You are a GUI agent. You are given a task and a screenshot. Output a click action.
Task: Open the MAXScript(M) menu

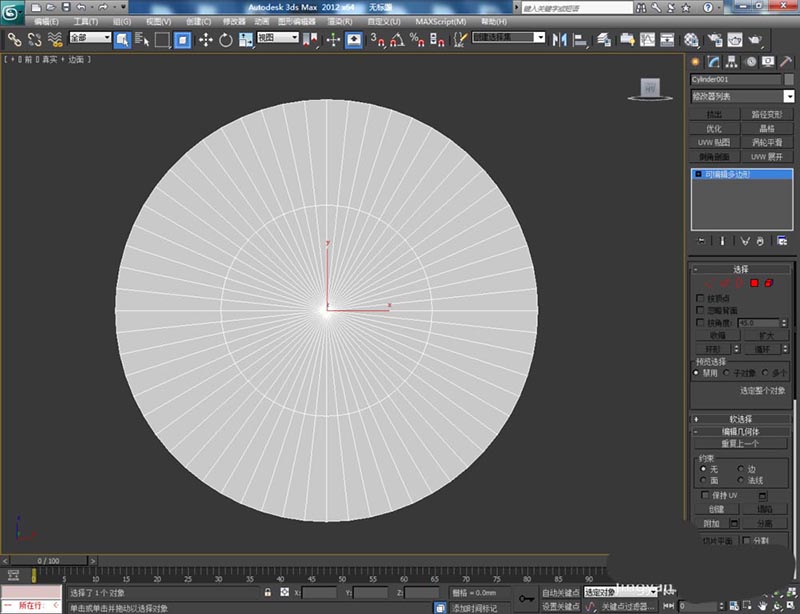point(440,21)
